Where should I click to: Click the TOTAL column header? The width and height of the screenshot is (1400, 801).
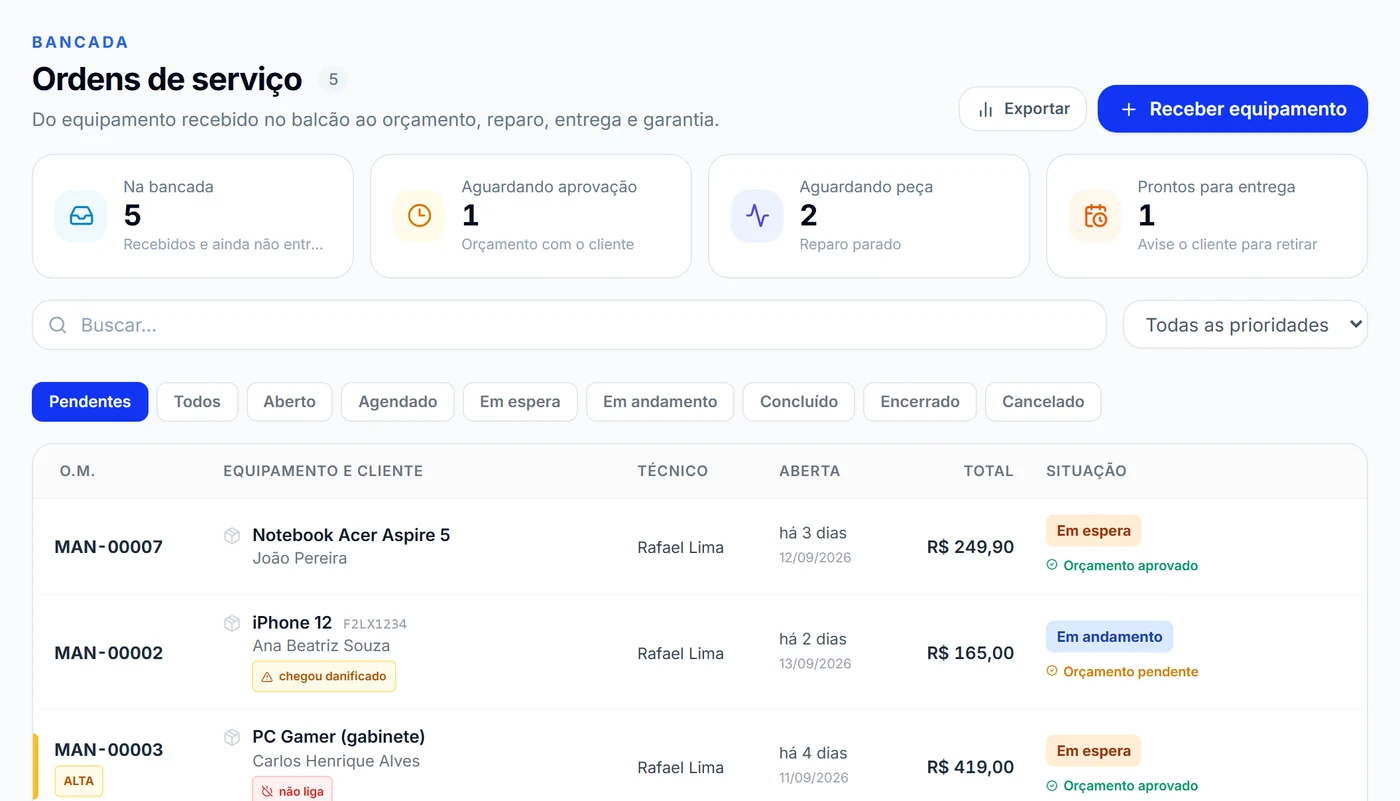(988, 471)
